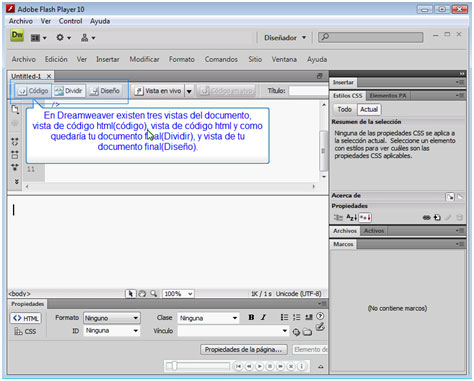This screenshot has height=381, width=474.
Task: Apply unordered list icon
Action: (x=284, y=317)
